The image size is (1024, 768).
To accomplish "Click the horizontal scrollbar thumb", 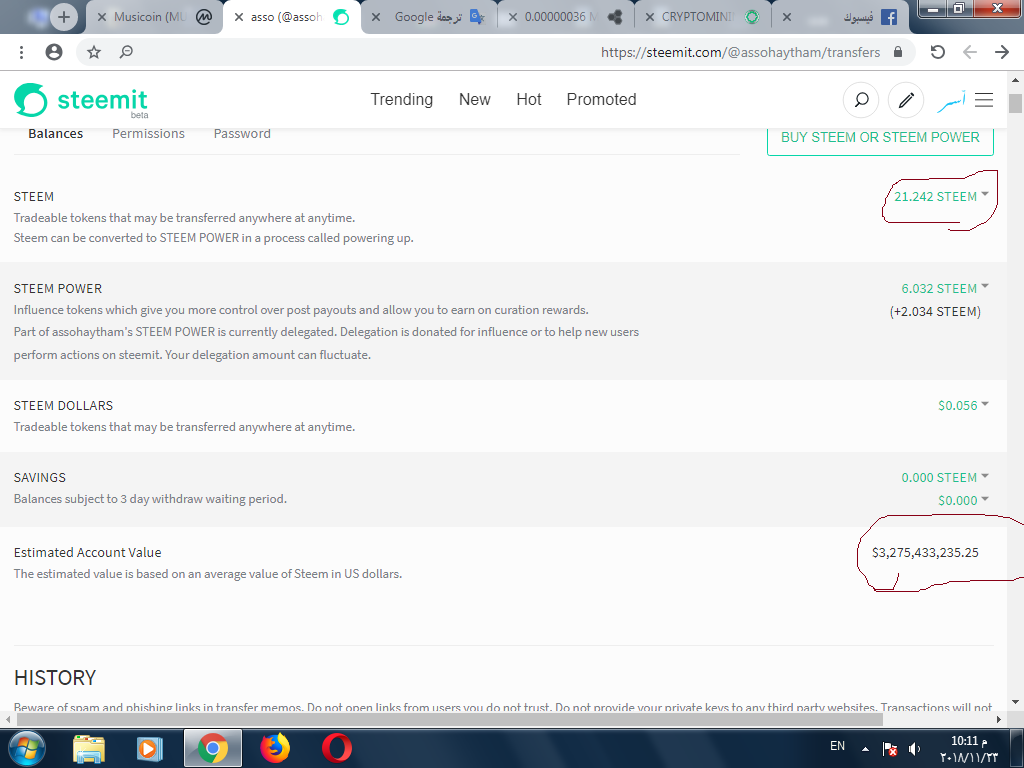I will click(x=450, y=719).
